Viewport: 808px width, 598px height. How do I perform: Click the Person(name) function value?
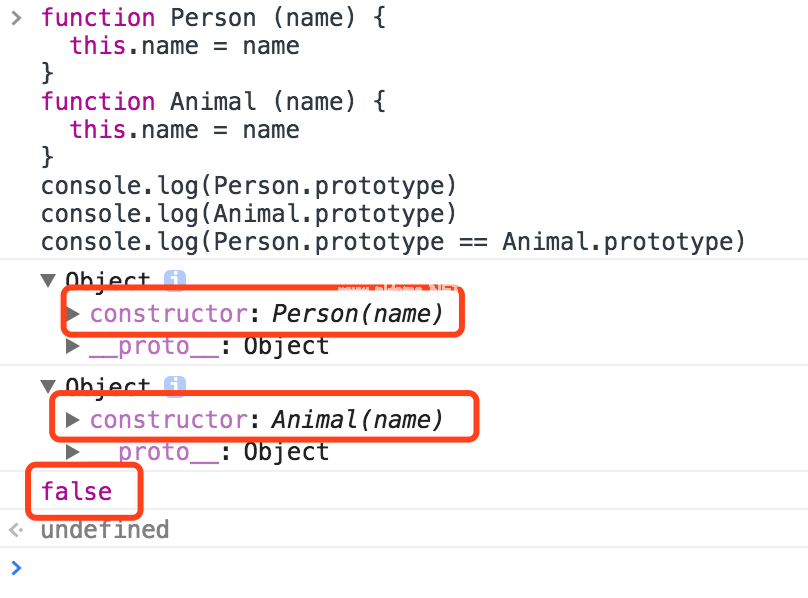[357, 314]
